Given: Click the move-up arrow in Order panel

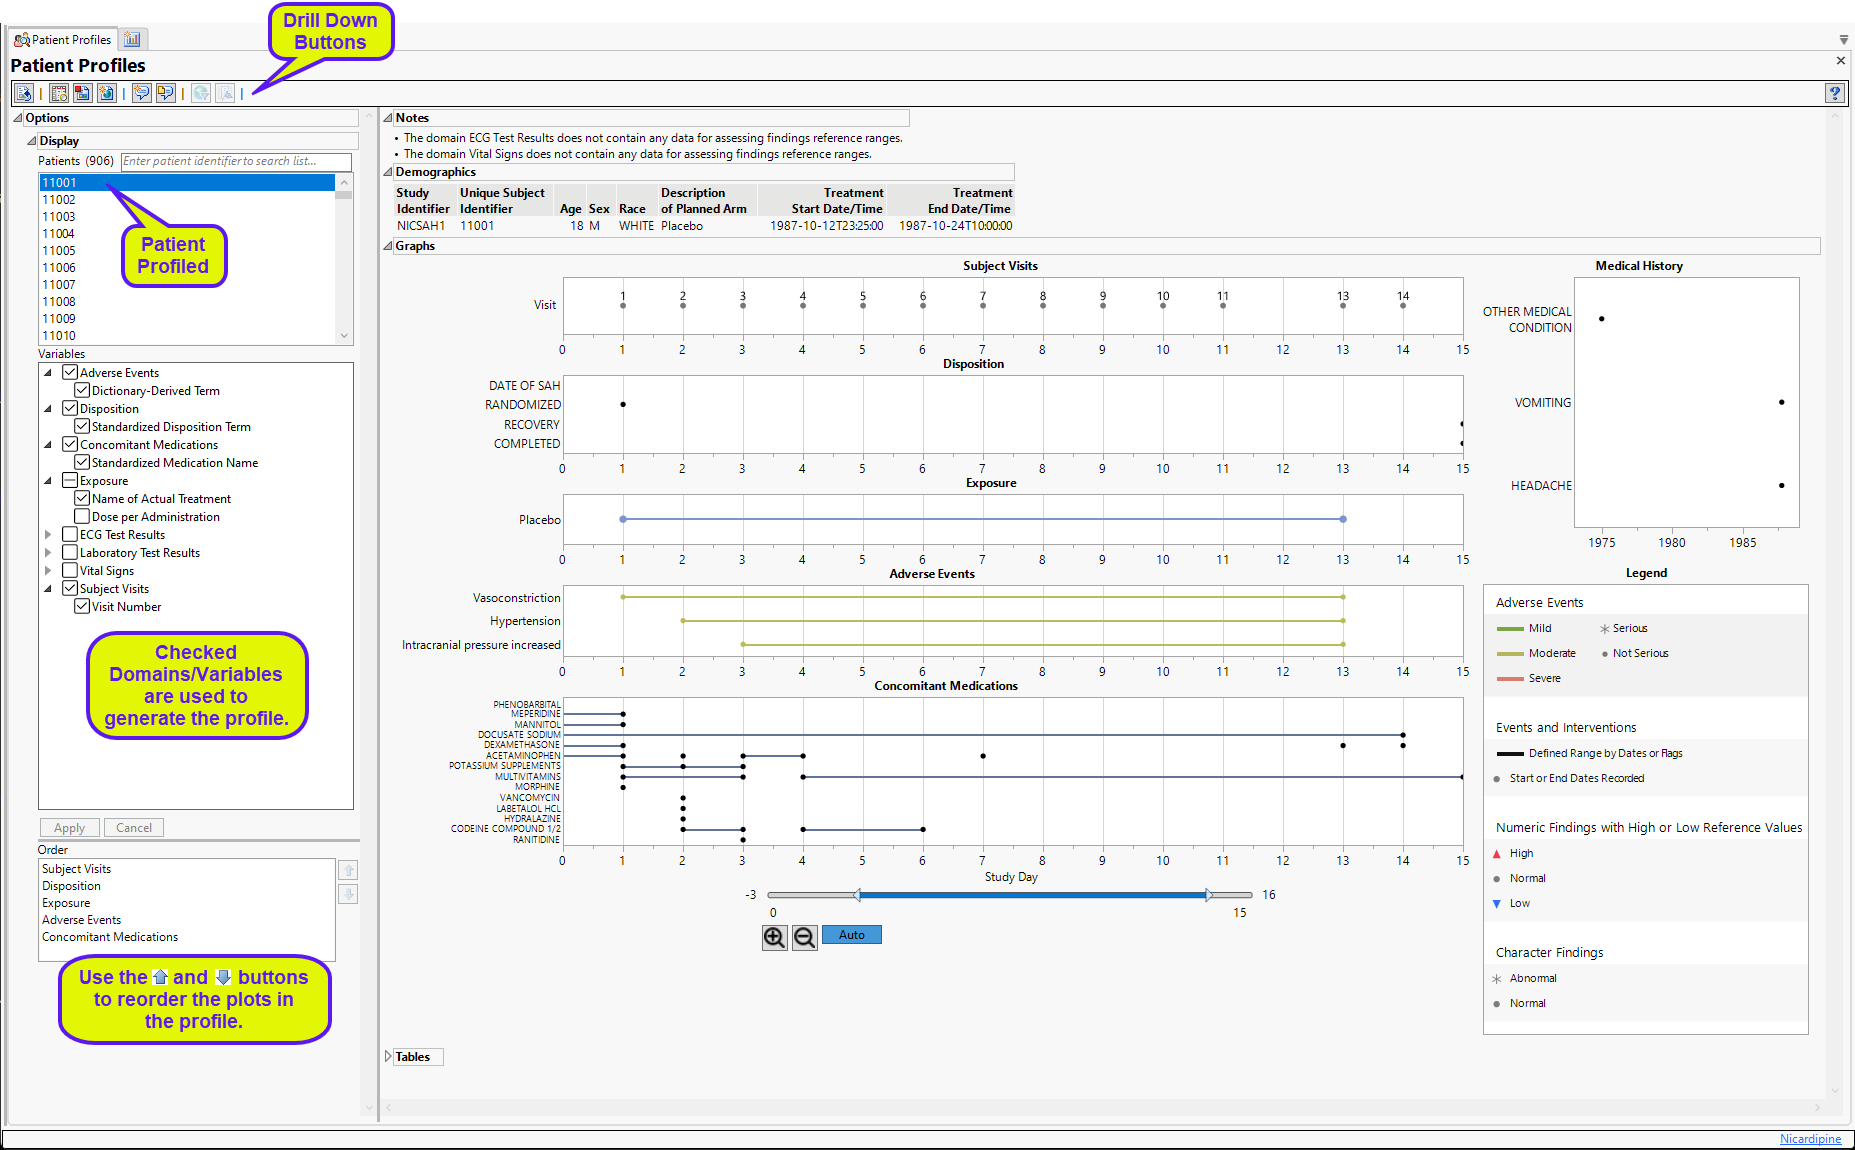Looking at the screenshot, I should [348, 870].
